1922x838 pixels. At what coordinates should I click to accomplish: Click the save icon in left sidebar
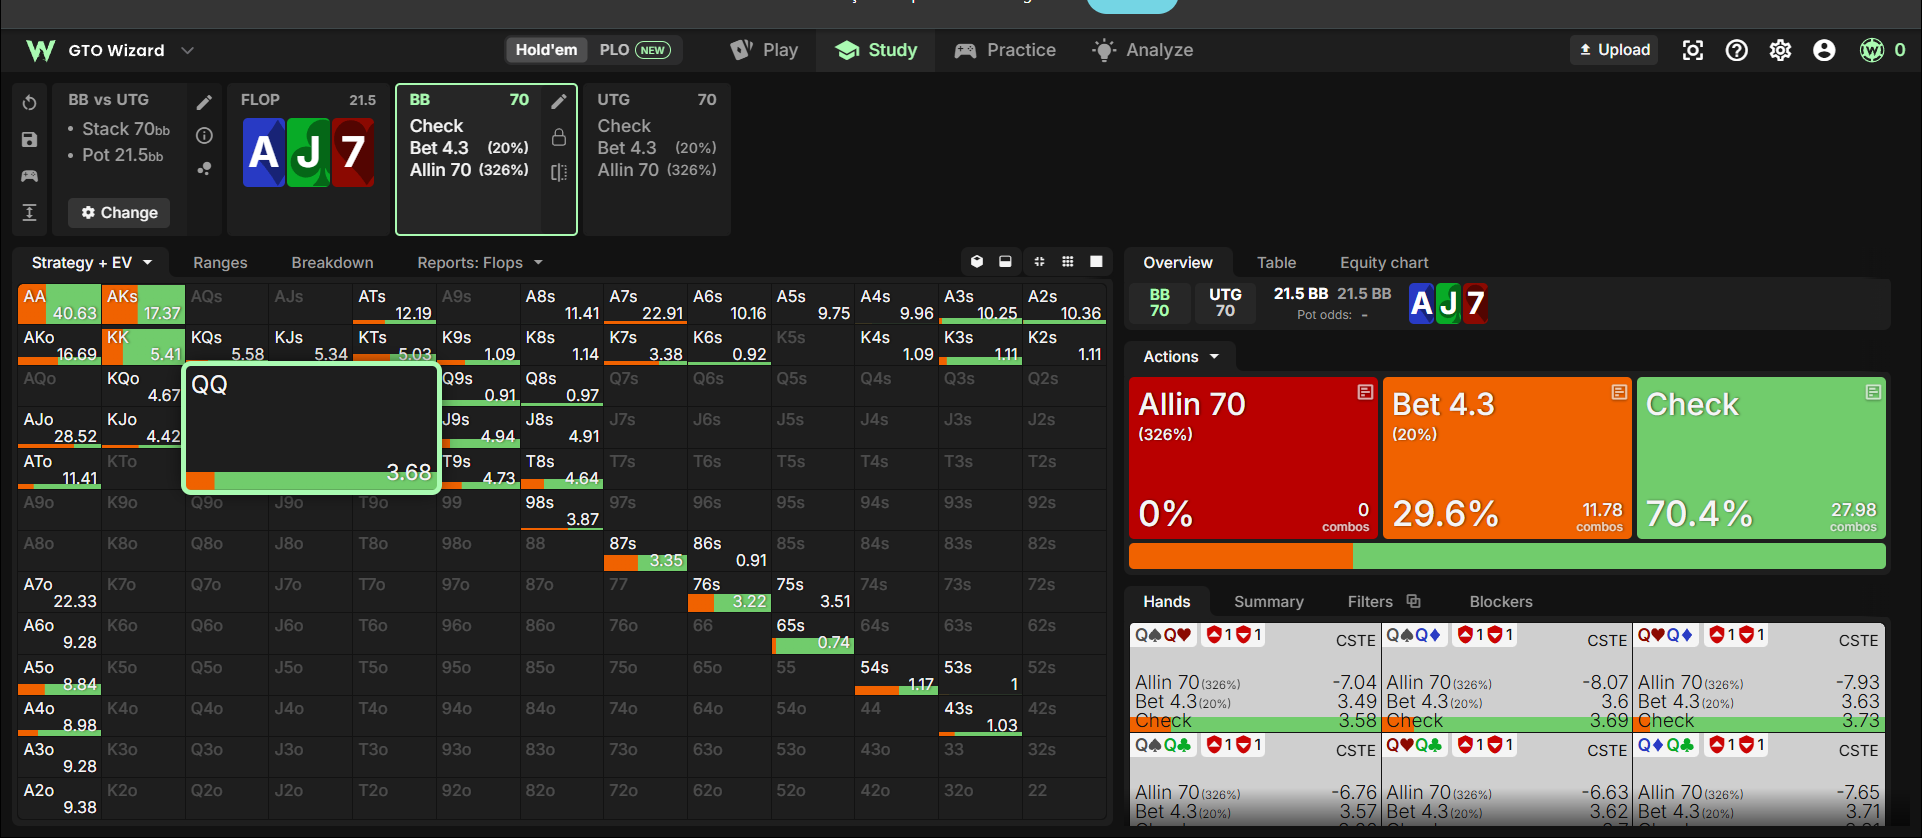[30, 140]
